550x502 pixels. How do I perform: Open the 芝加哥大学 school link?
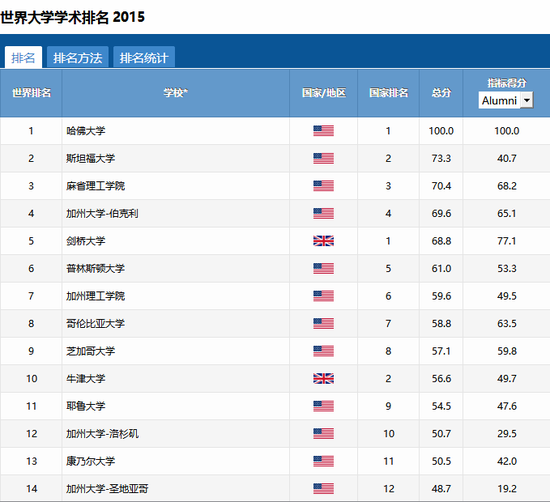click(90, 351)
